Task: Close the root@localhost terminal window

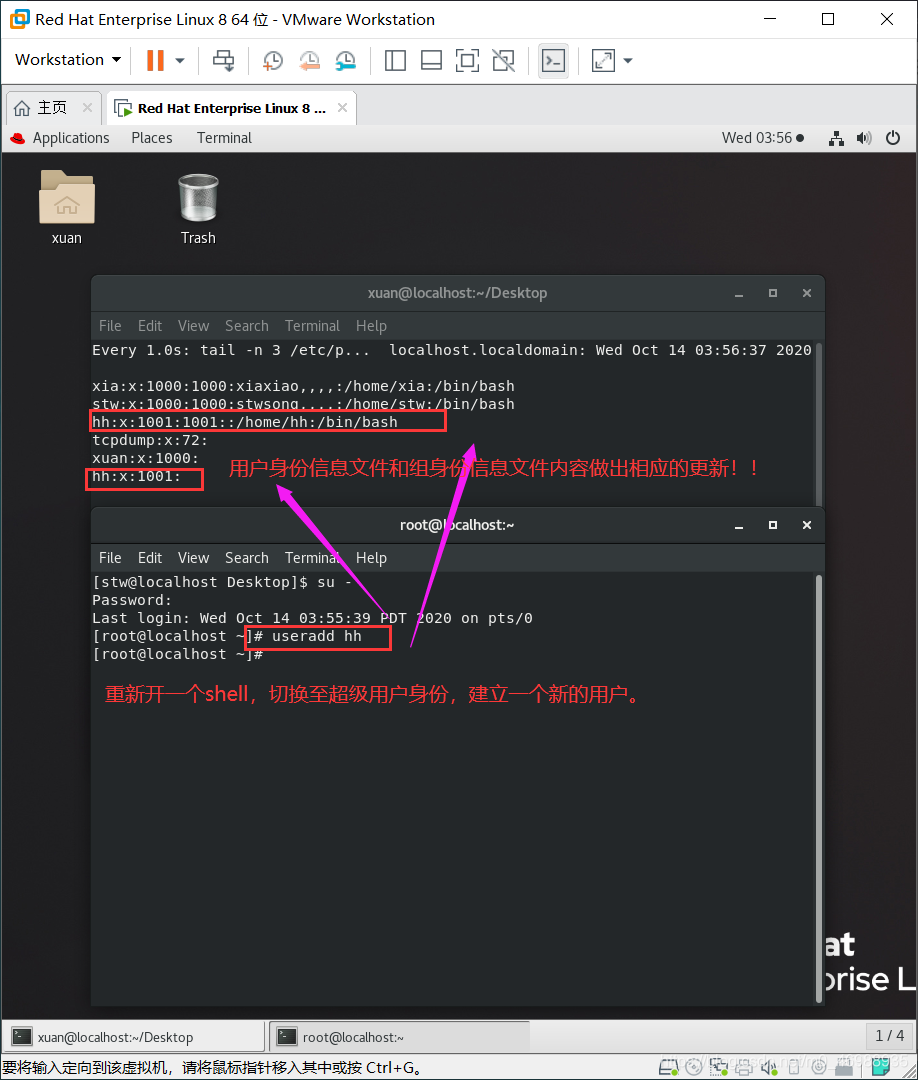Action: click(806, 526)
